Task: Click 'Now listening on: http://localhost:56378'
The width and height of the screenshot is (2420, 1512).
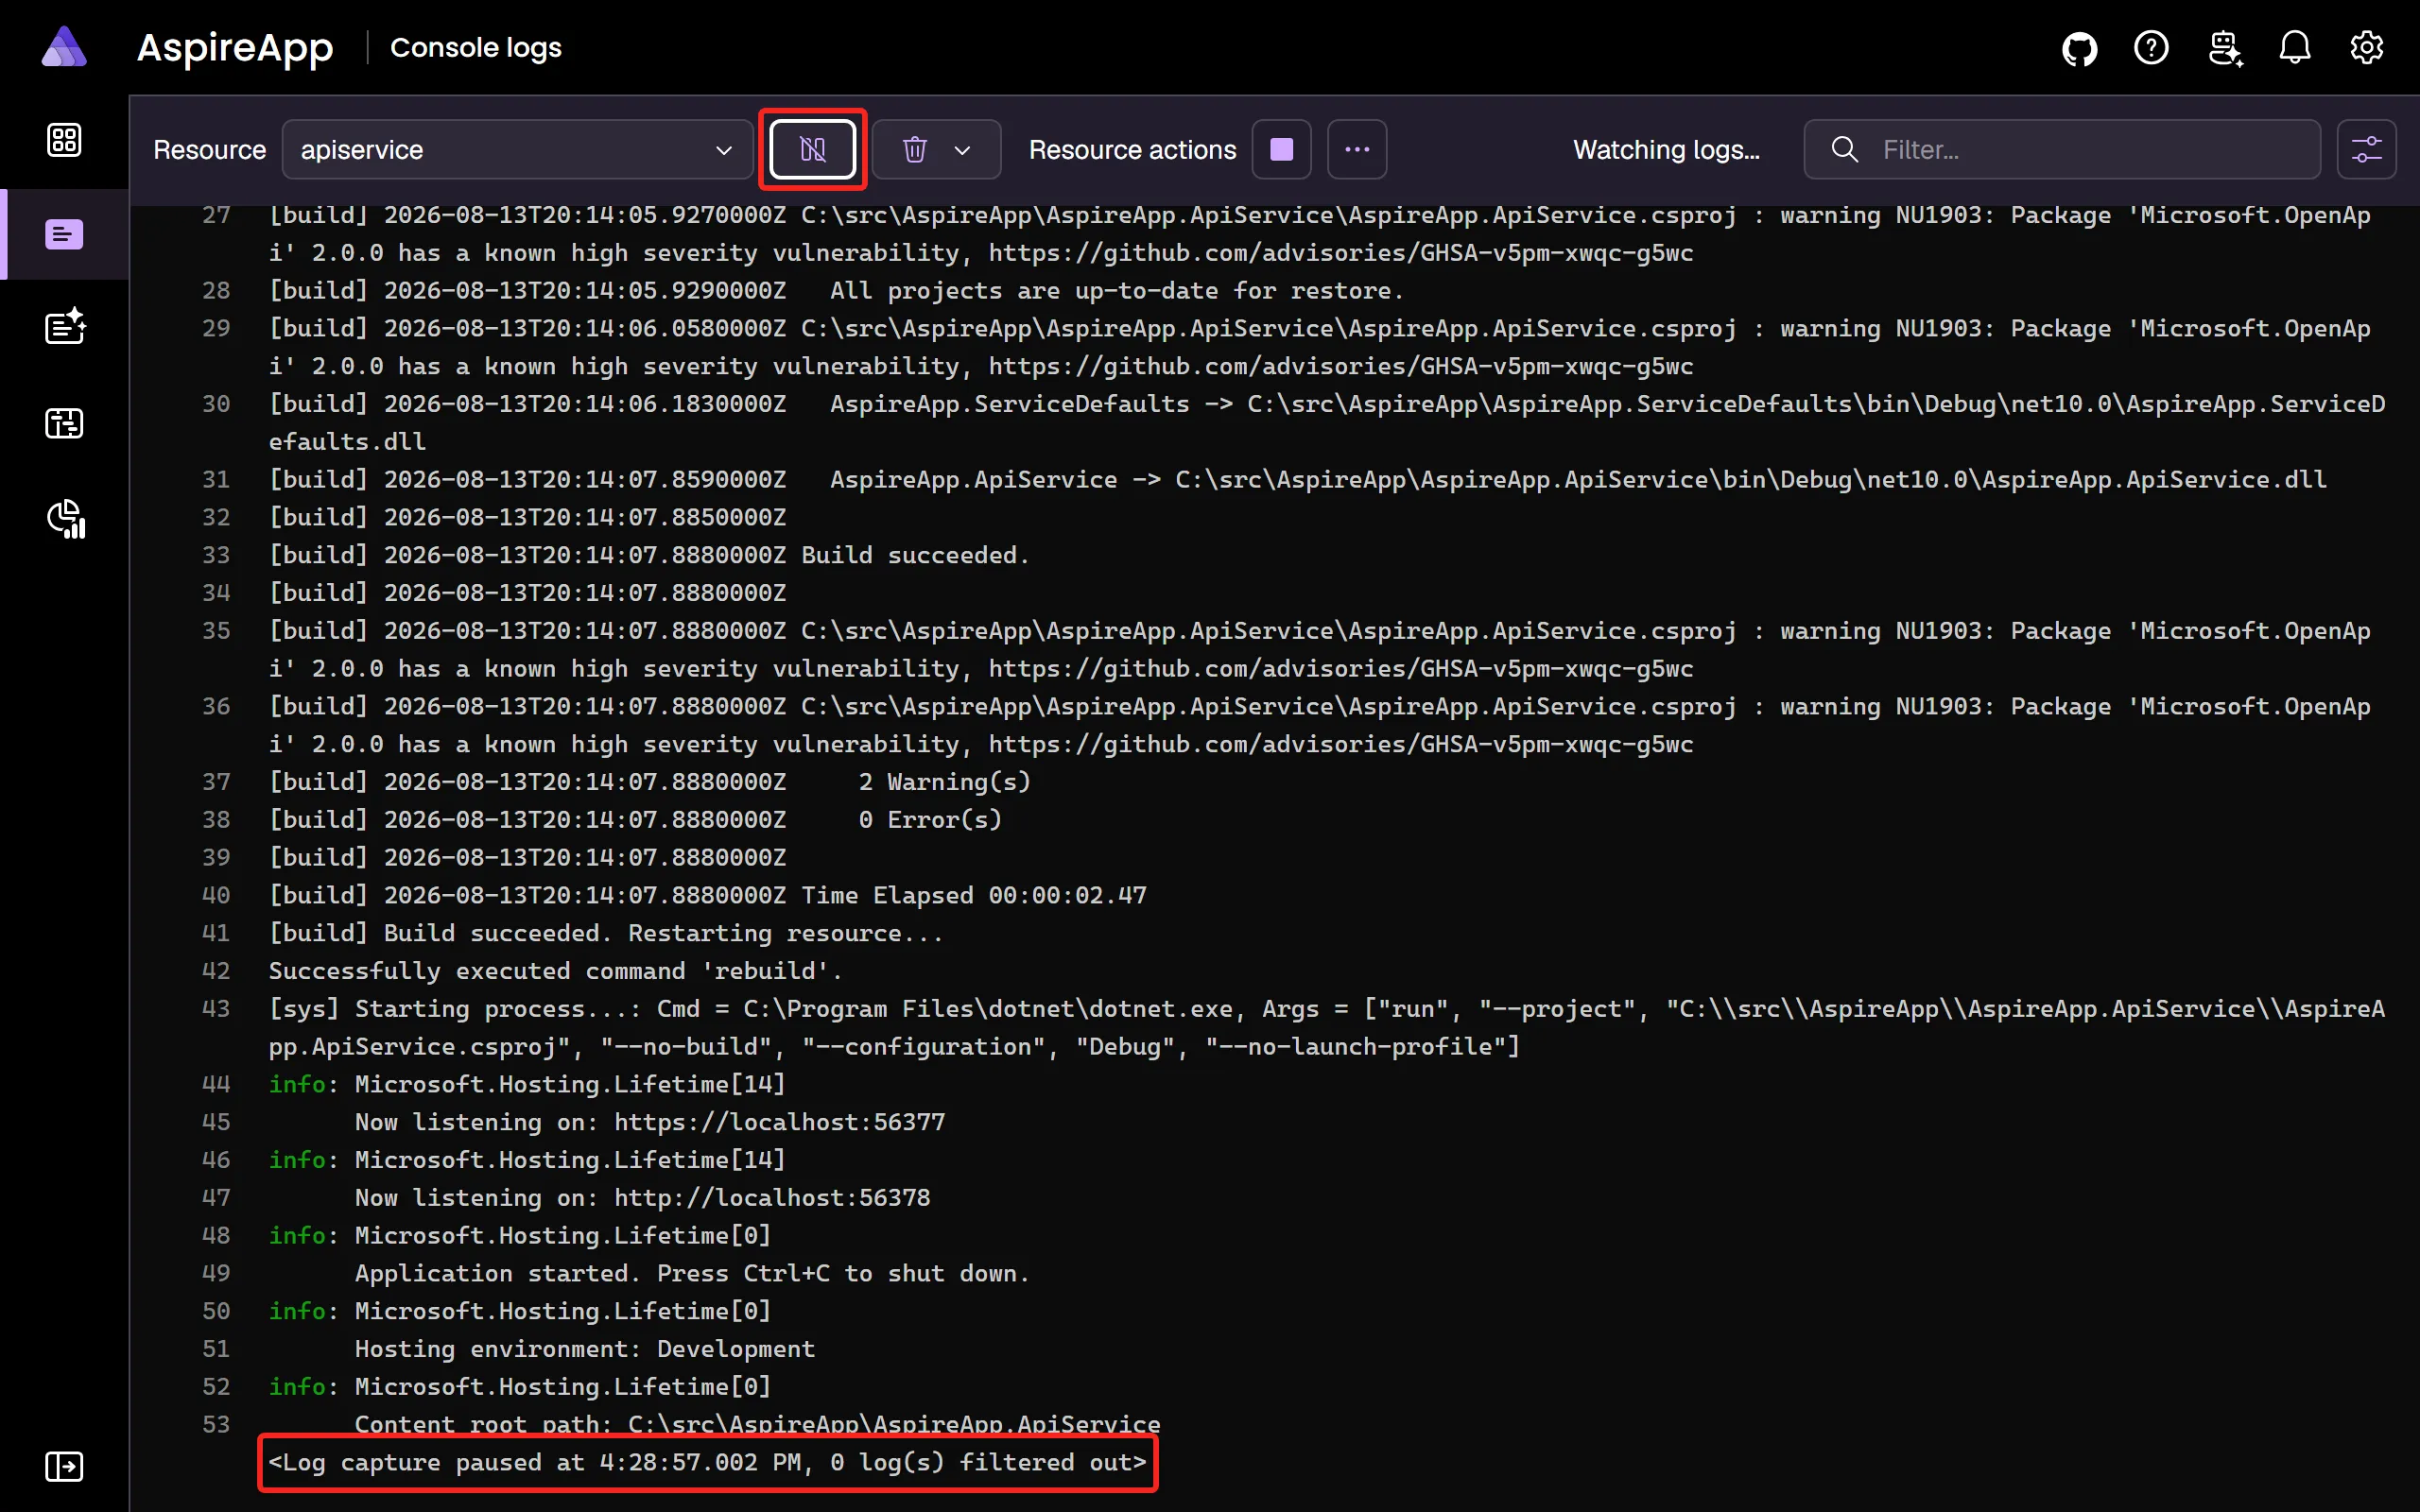Action: click(x=642, y=1197)
